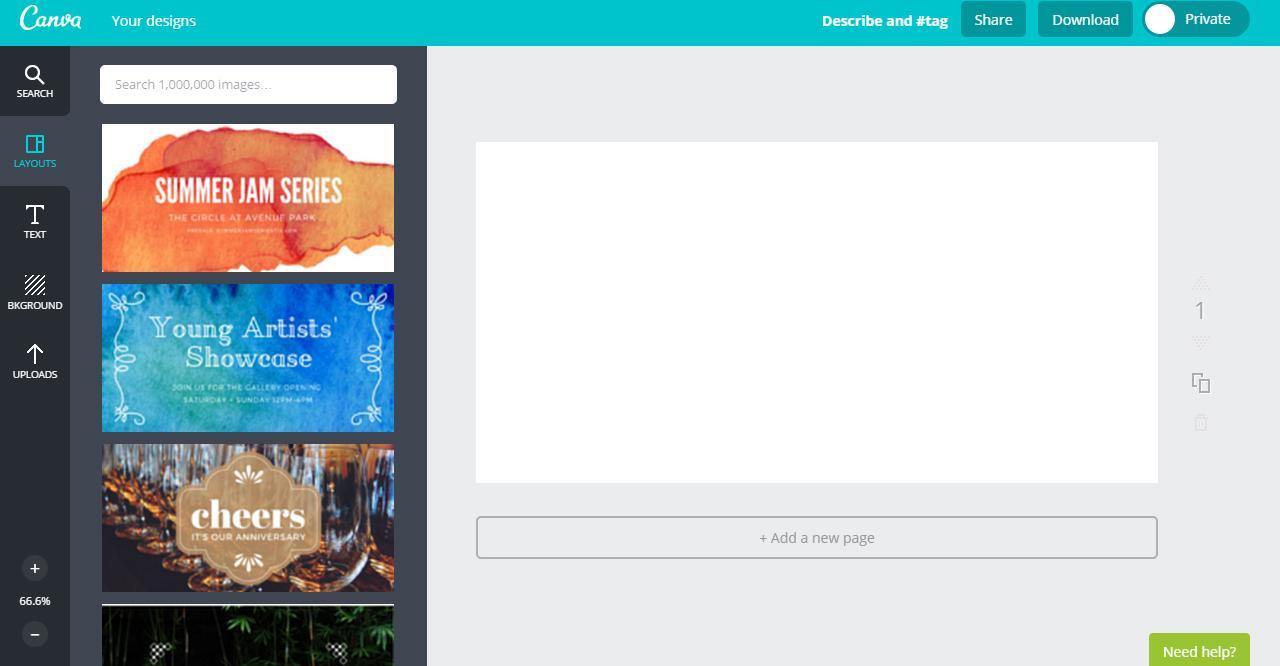The image size is (1280, 666).
Task: Open the Text sidebar tool
Action: click(x=35, y=222)
